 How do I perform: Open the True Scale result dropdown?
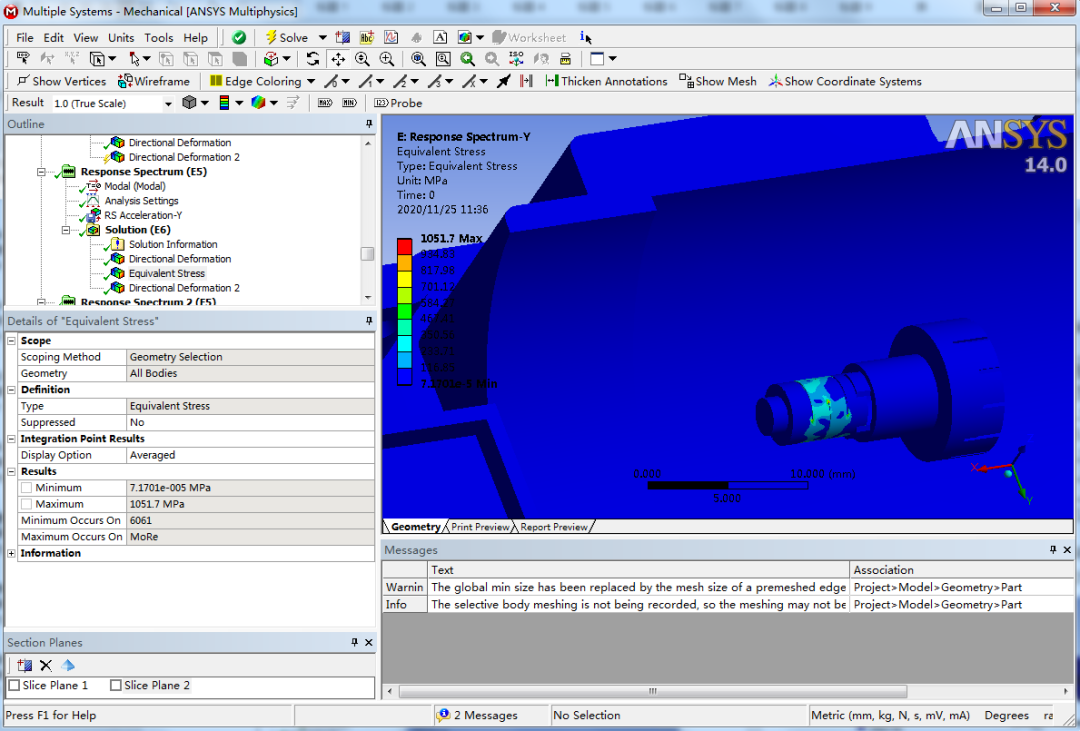[x=168, y=102]
